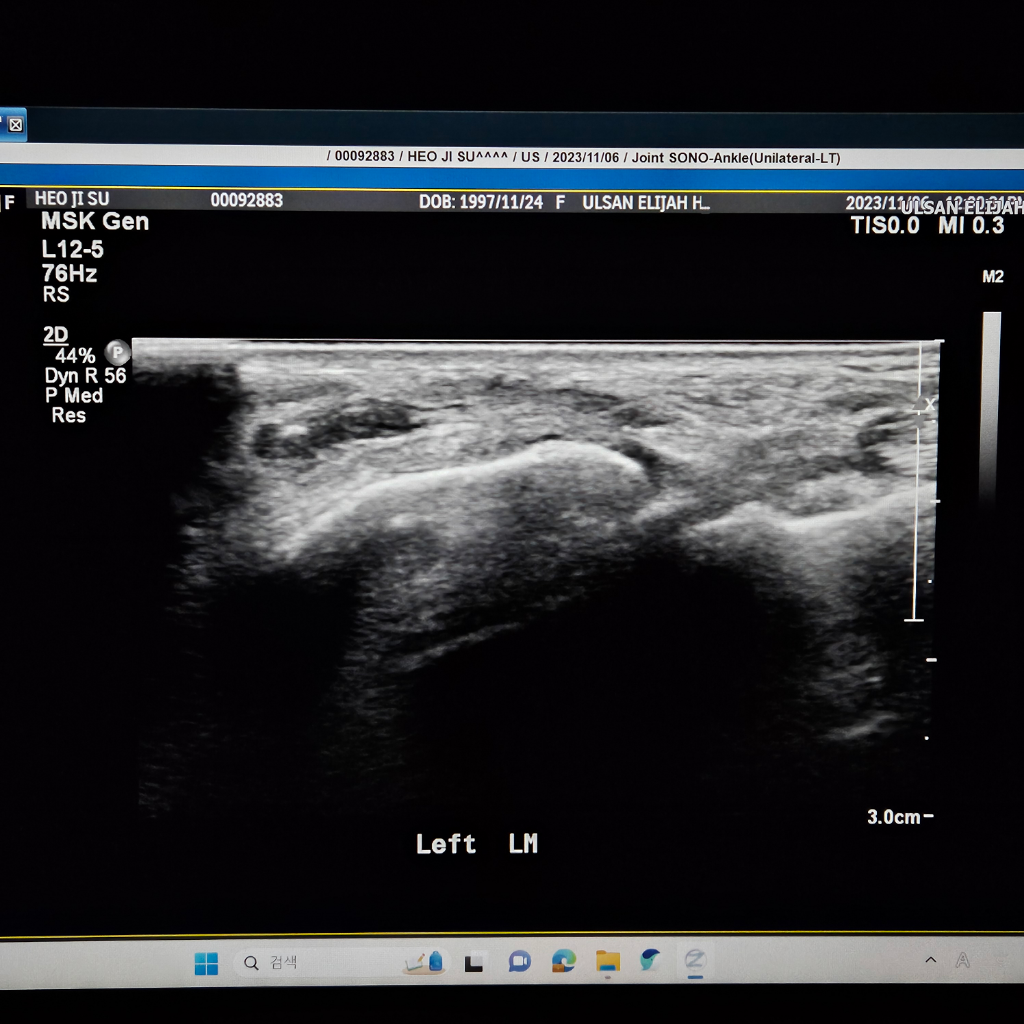Open File Explorer folder icon
The height and width of the screenshot is (1024, 1024).
coord(607,961)
